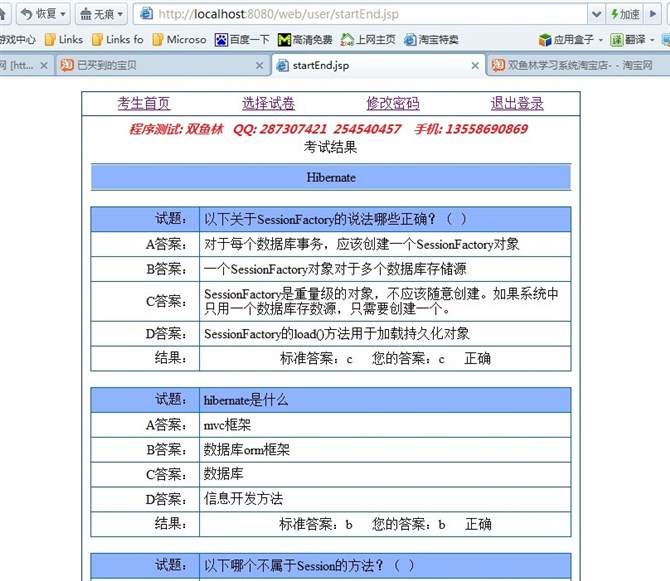Open the Links bookmark folder

coord(64,40)
